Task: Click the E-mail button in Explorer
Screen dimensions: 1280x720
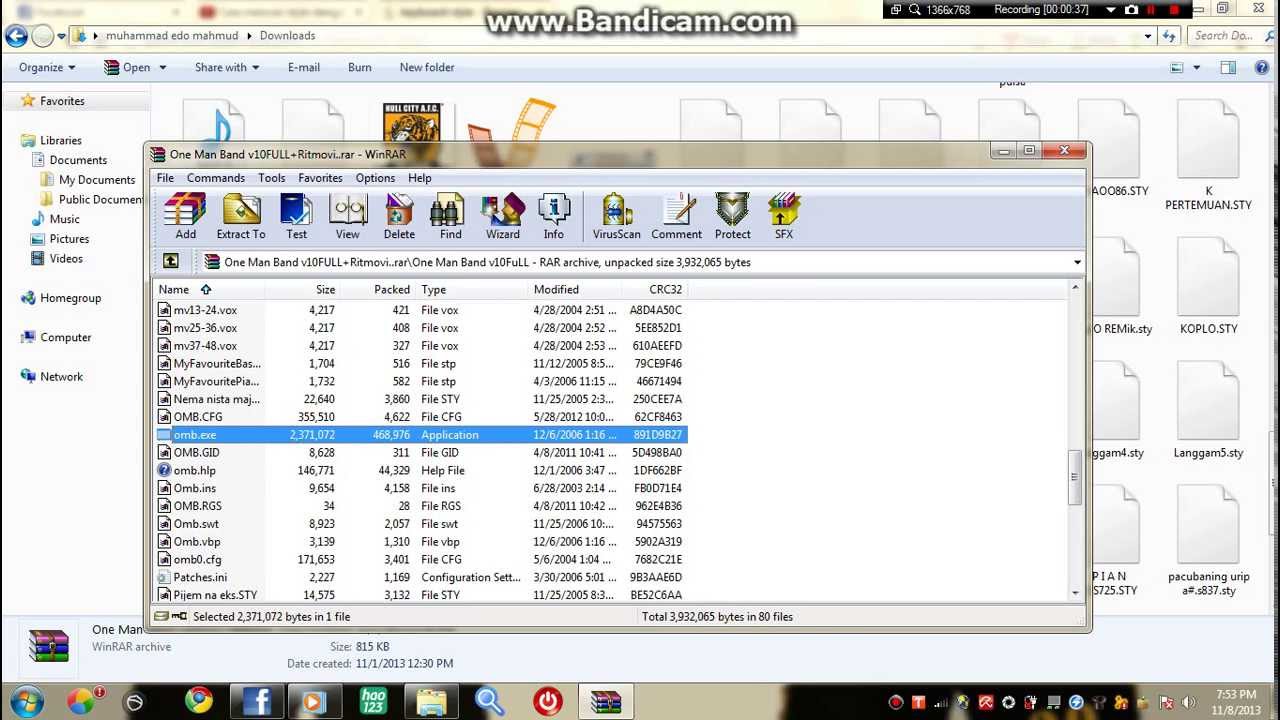Action: 304,68
